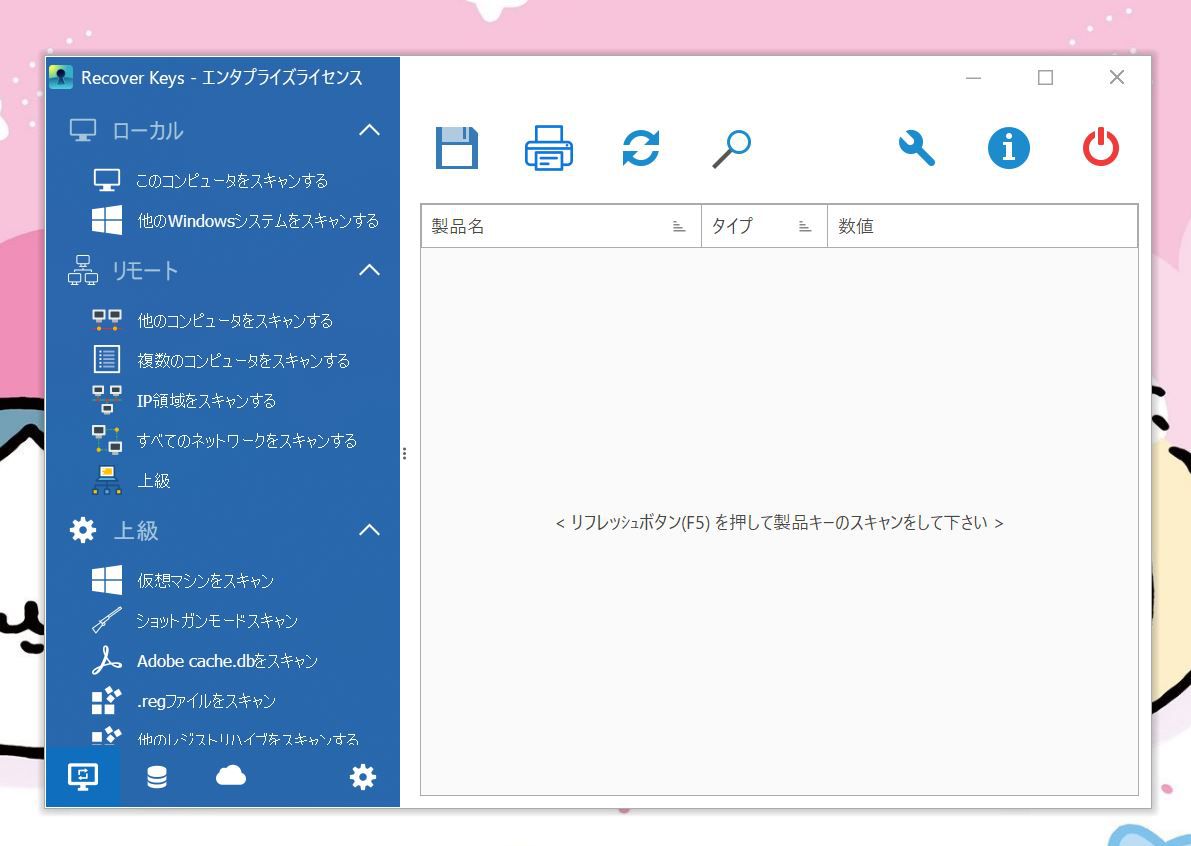The height and width of the screenshot is (846, 1191).
Task: Click Adobe icon beside Adobe cache.dbをスキャン
Action: click(106, 660)
